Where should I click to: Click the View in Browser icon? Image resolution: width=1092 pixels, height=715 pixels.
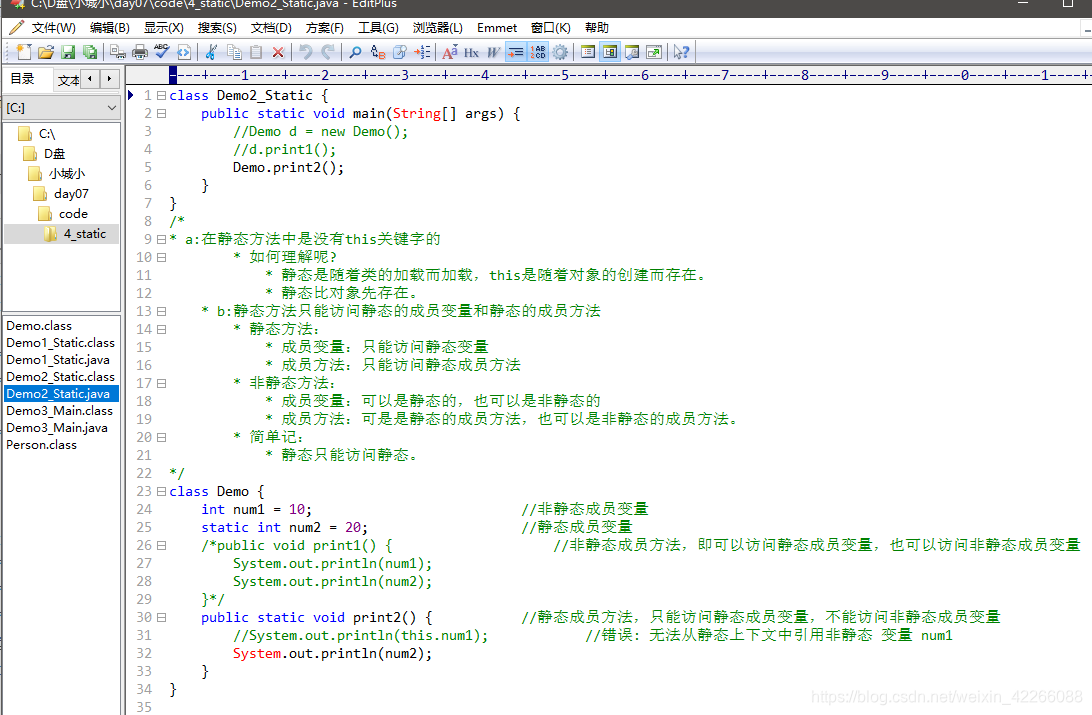coord(184,52)
